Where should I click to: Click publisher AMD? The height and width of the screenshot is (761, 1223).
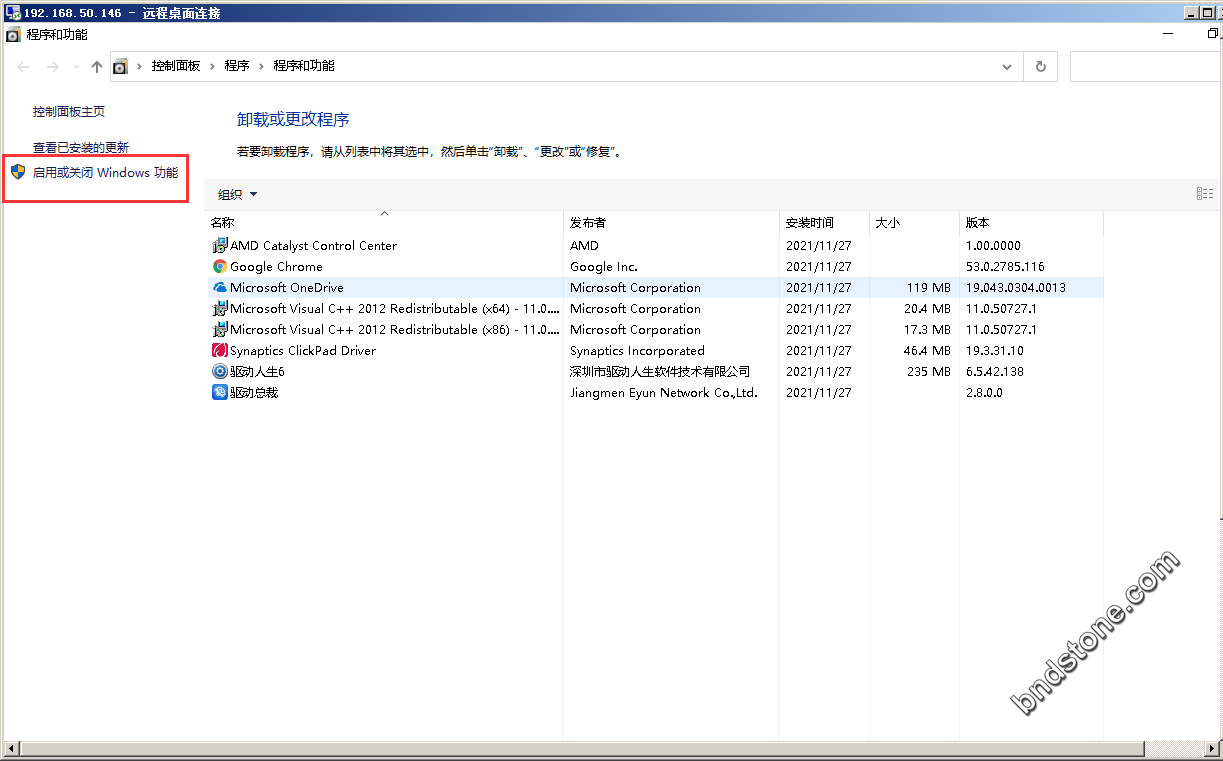click(584, 245)
